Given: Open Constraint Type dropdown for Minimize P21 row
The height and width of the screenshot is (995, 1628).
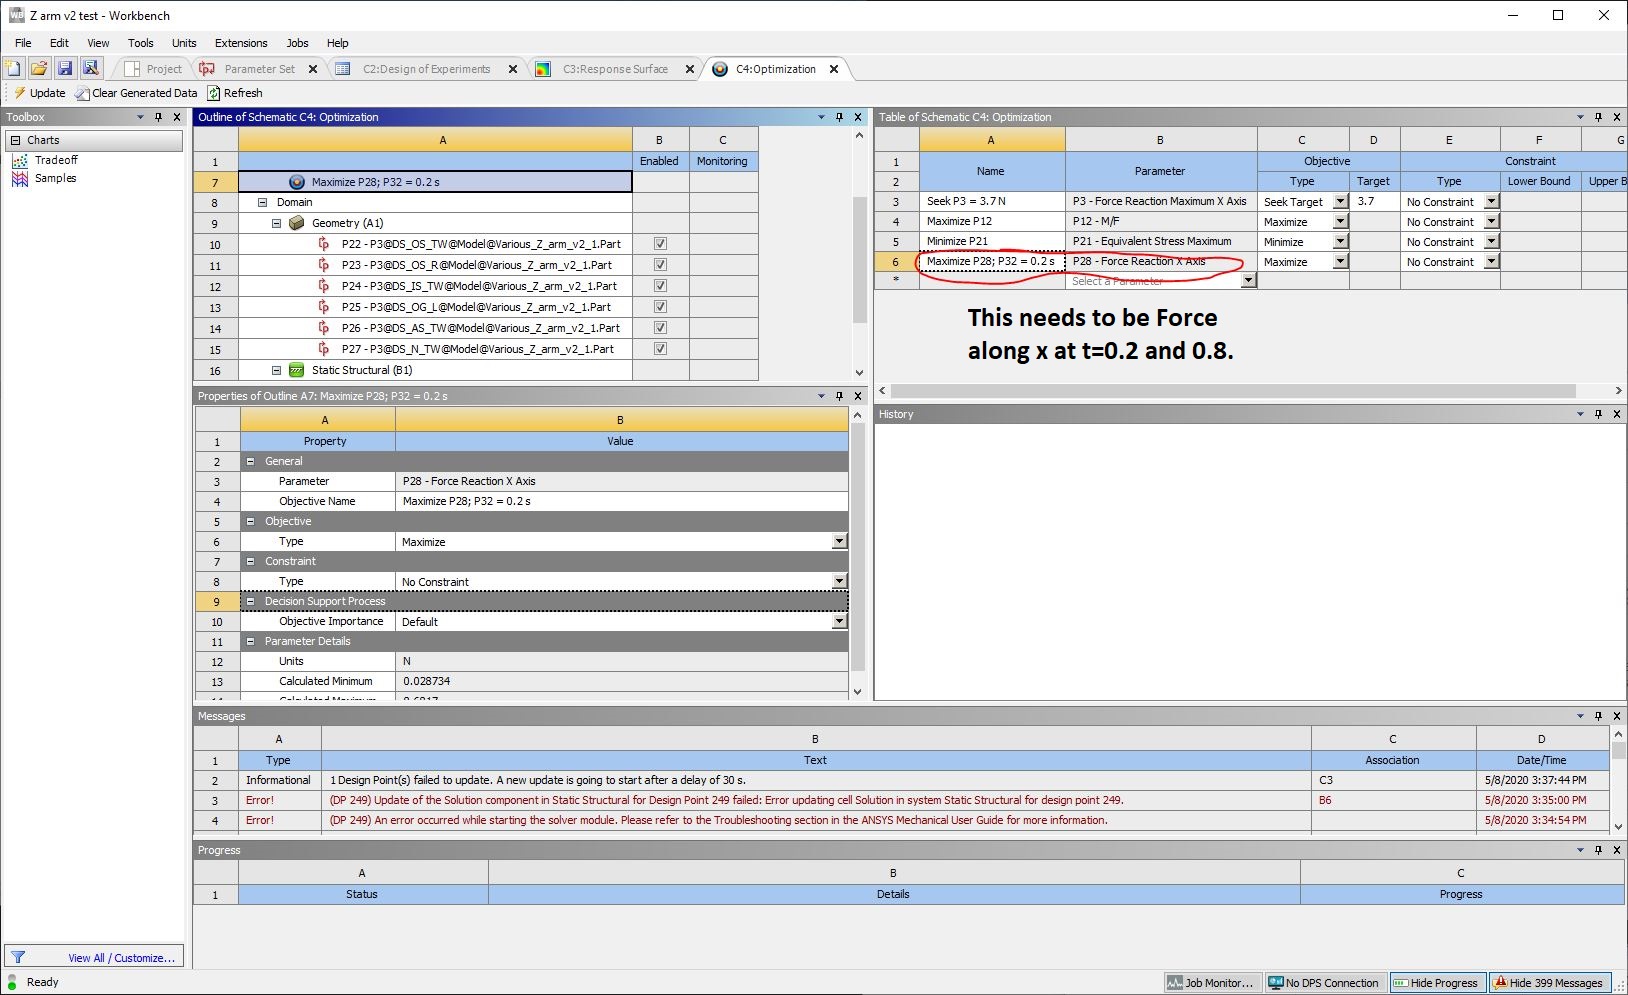Looking at the screenshot, I should [x=1491, y=241].
